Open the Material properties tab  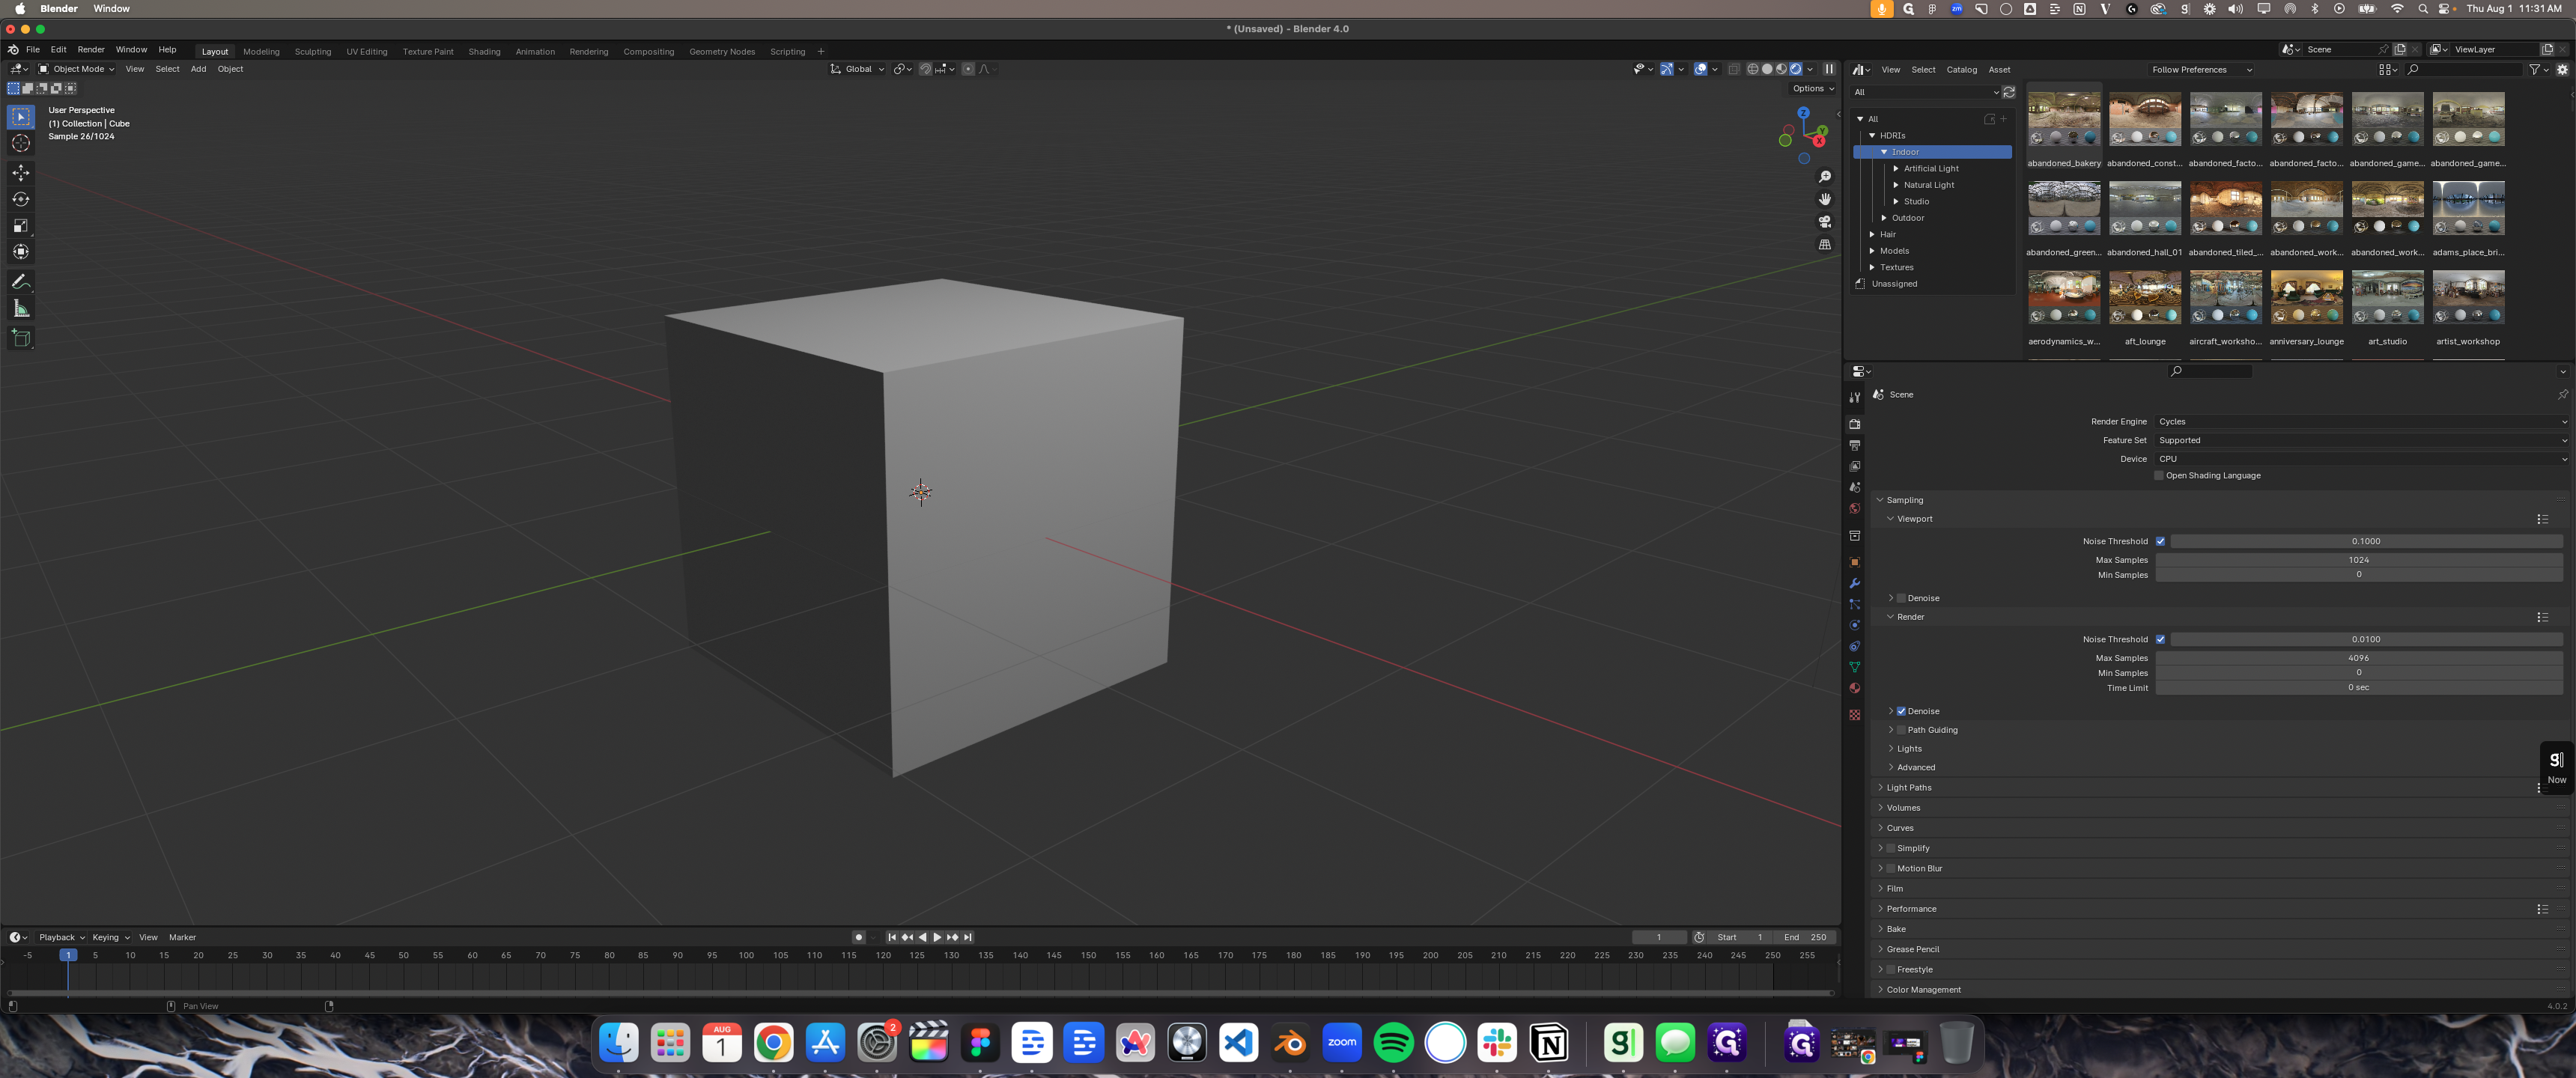[x=1854, y=688]
